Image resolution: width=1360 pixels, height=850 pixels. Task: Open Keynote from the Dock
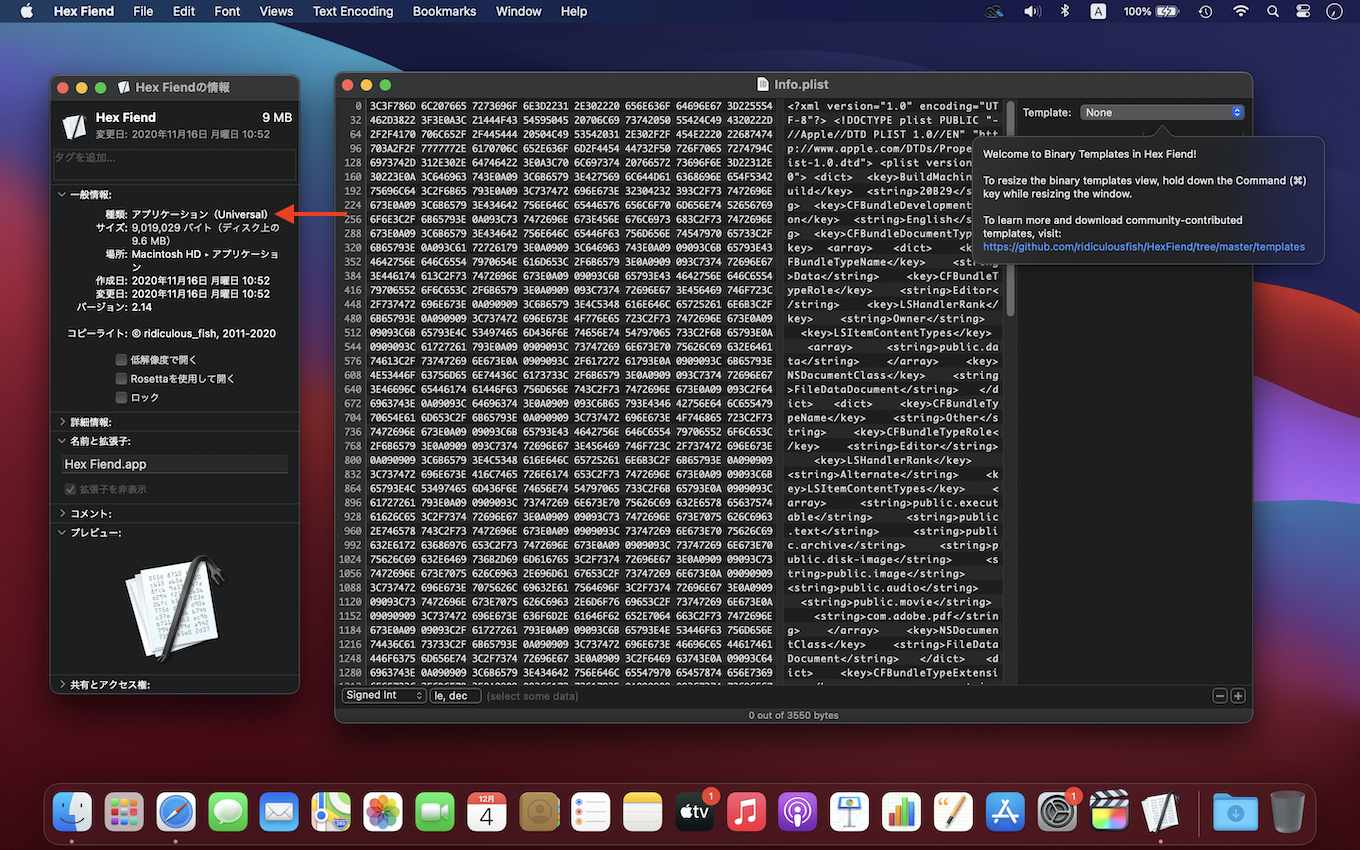point(851,811)
